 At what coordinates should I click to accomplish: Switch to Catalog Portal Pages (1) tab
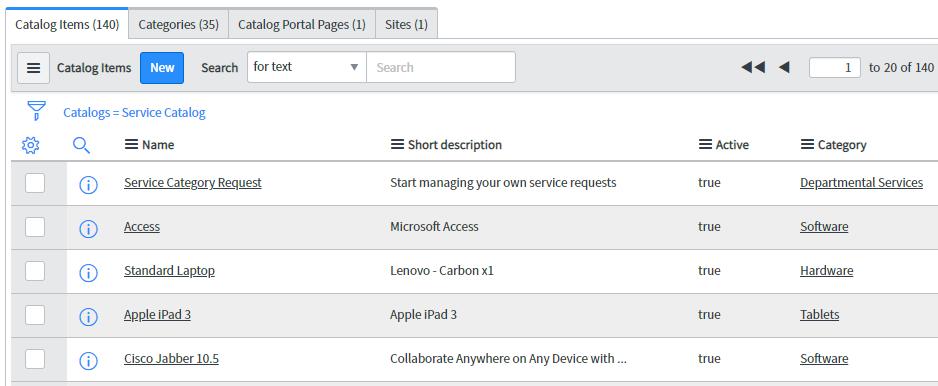pos(302,25)
